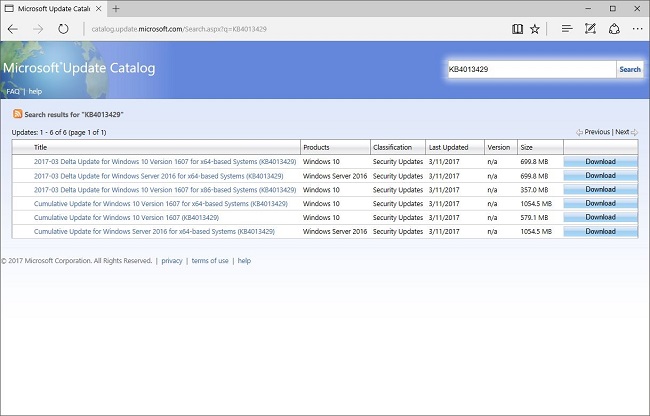Sort by Version column header
The height and width of the screenshot is (416, 650).
[498, 147]
